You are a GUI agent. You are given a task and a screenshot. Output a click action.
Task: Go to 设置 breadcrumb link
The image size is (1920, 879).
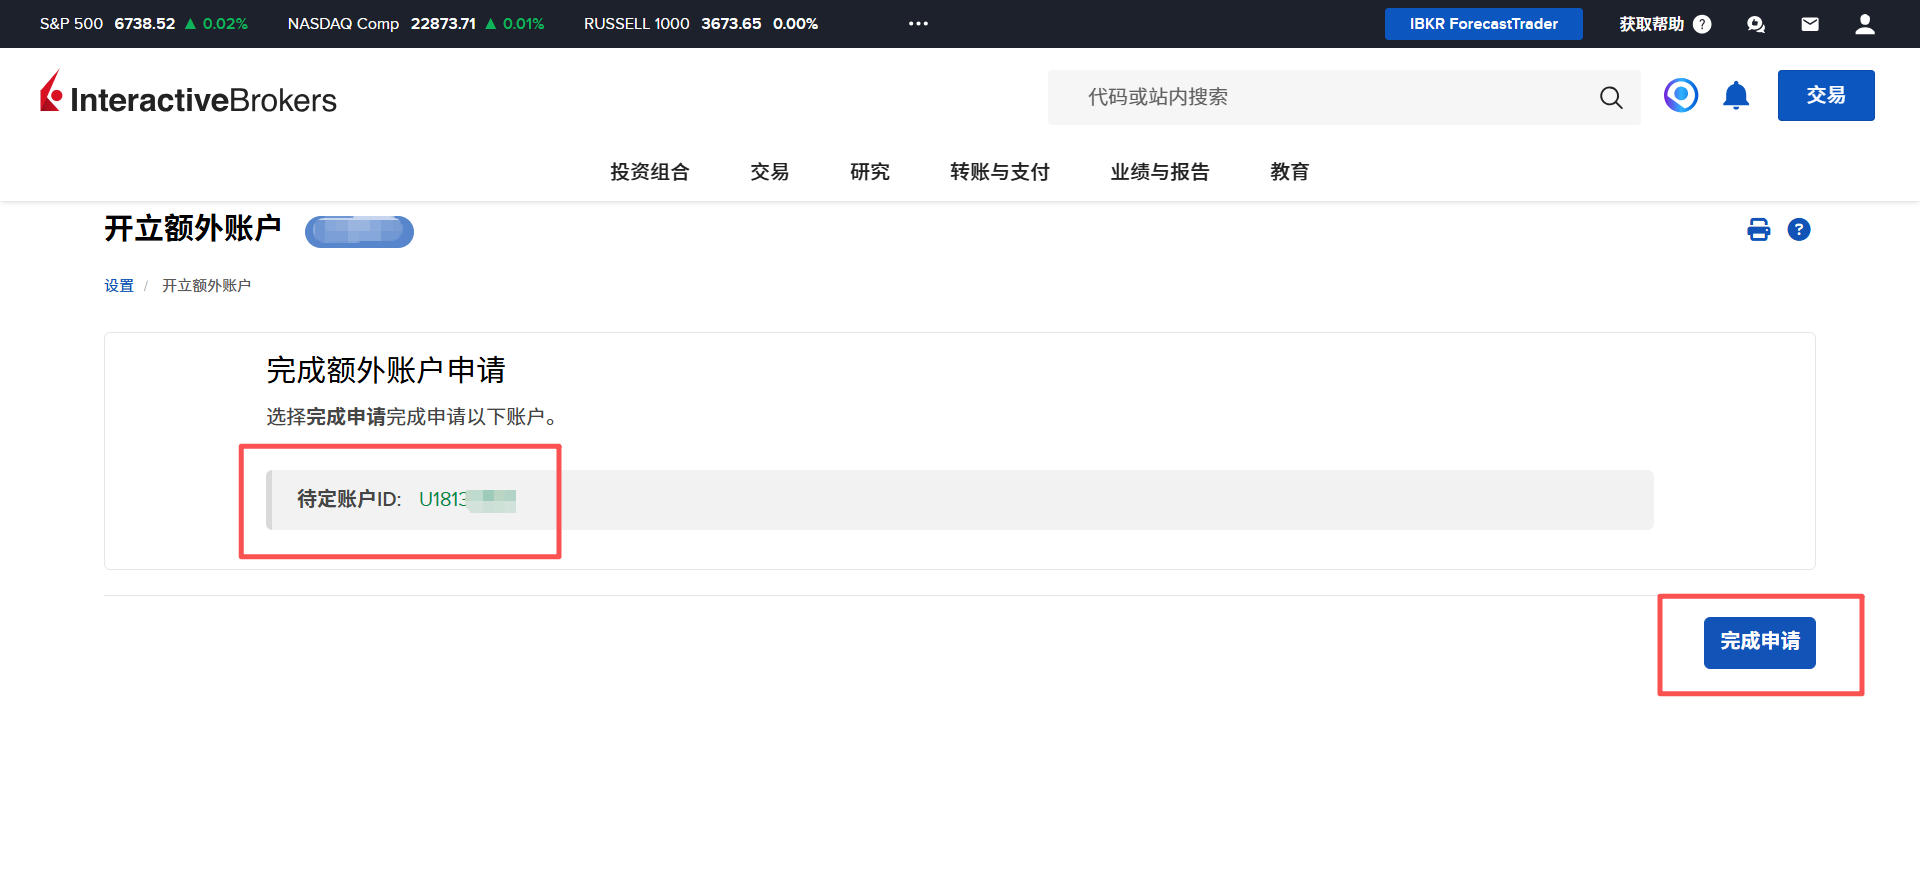point(119,286)
